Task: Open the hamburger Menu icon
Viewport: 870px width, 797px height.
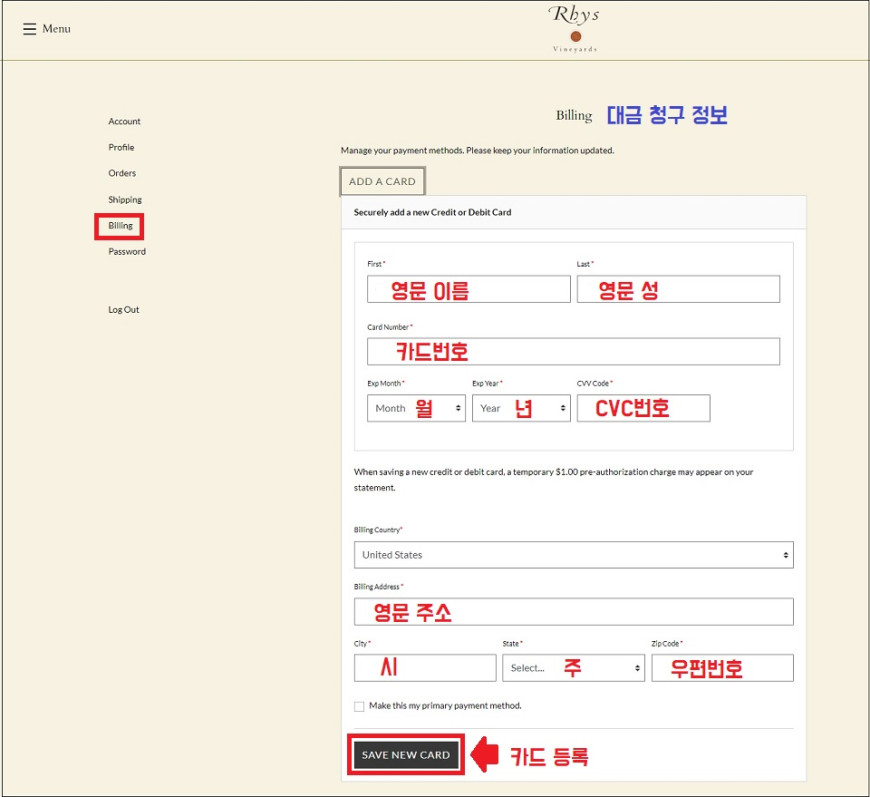Action: (x=29, y=29)
